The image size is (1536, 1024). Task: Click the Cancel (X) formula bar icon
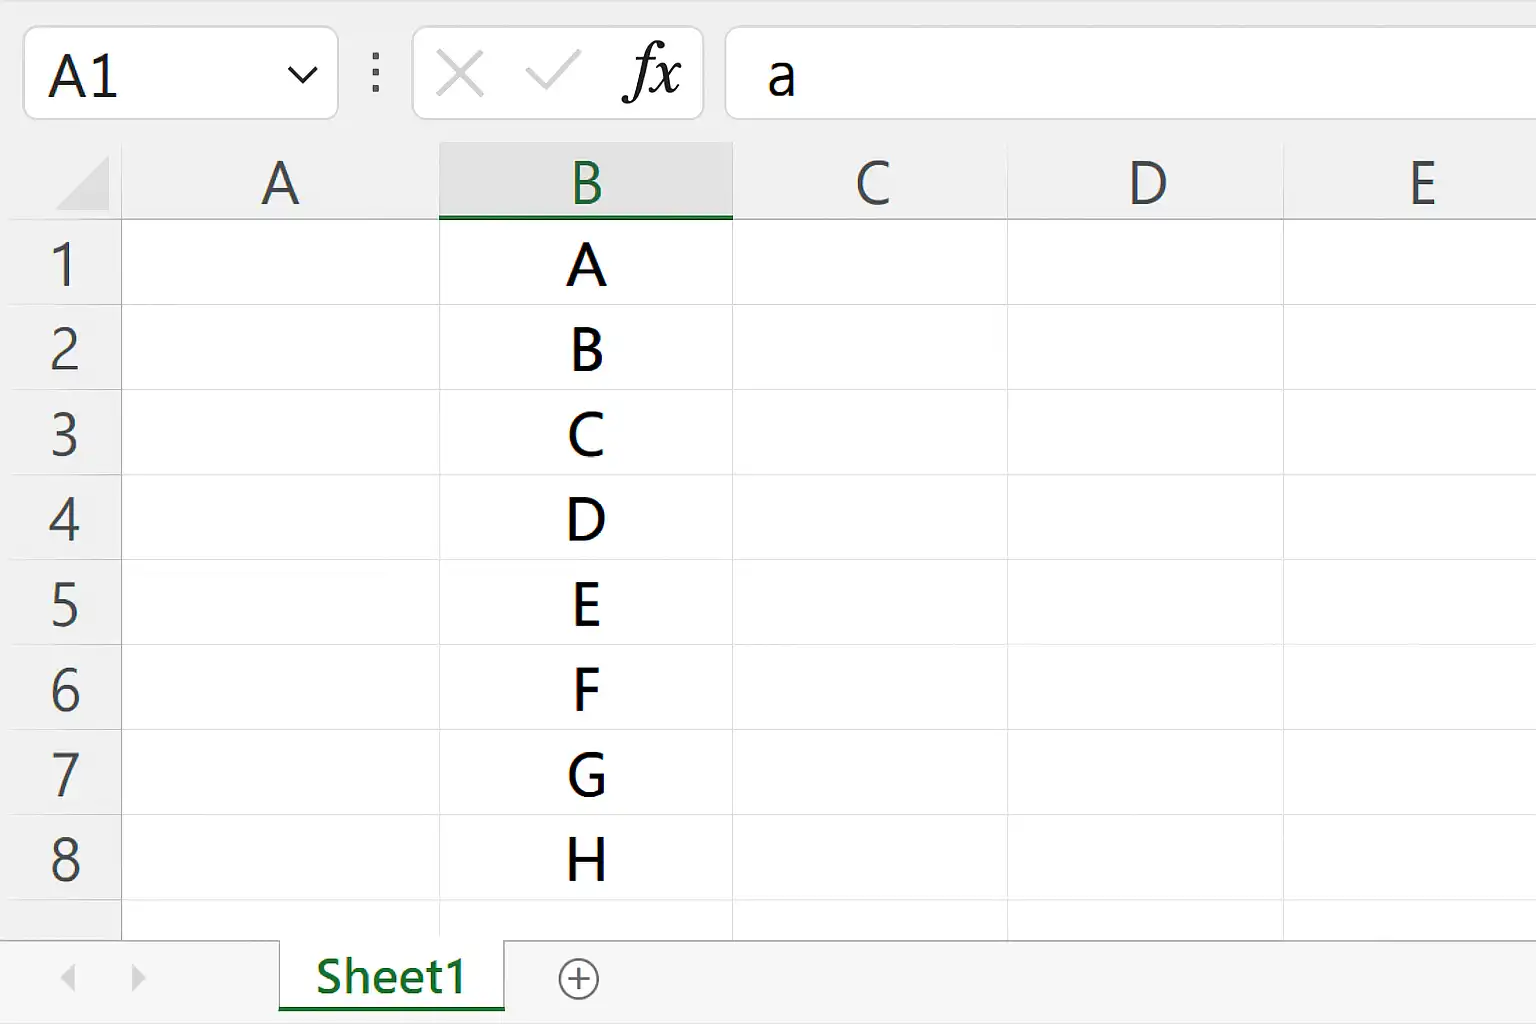click(x=460, y=74)
